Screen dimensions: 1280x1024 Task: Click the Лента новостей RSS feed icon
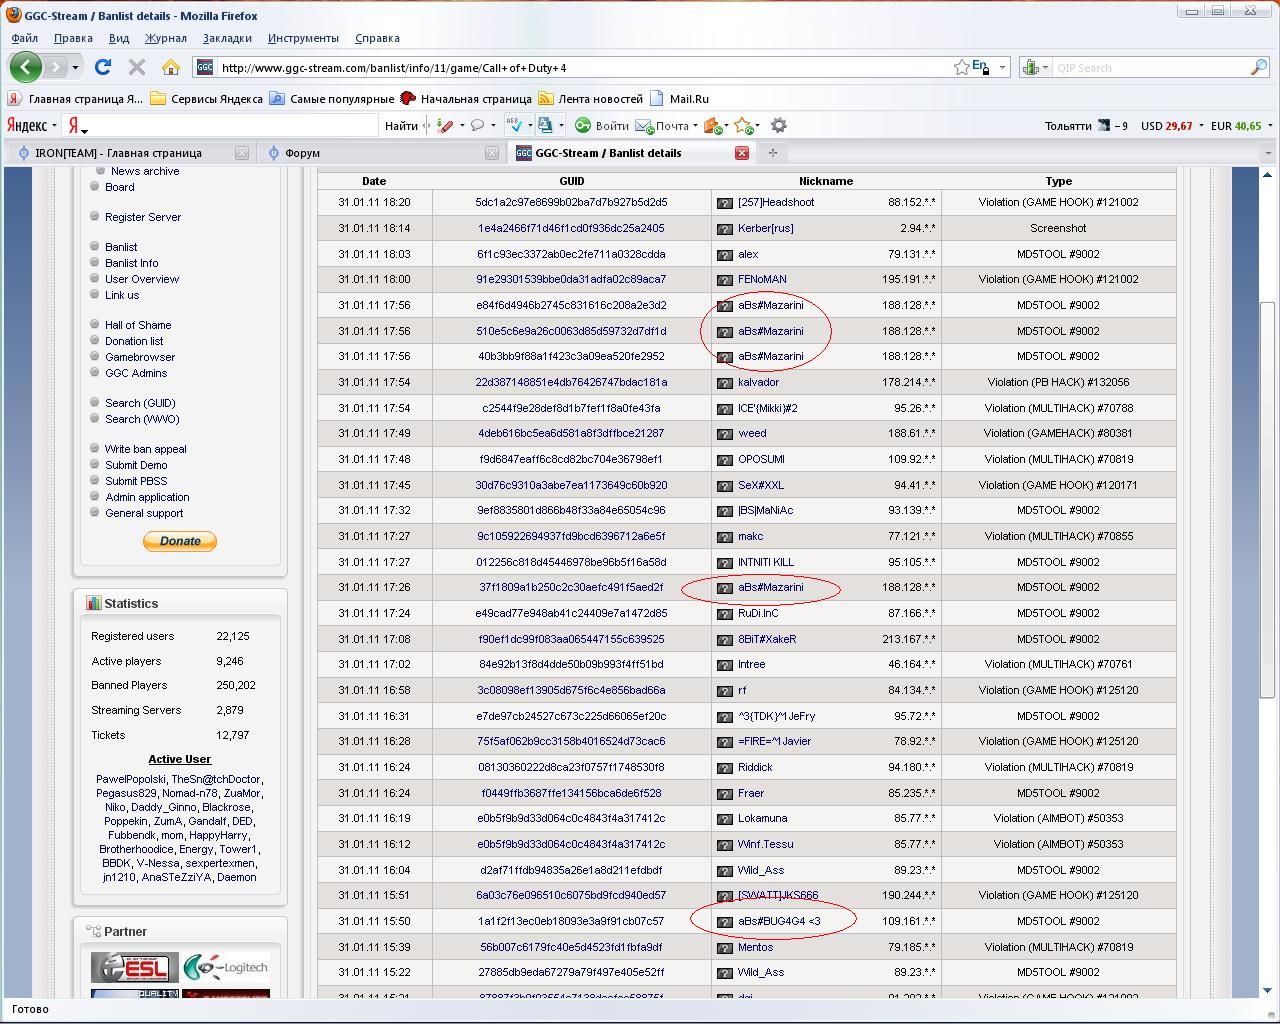545,98
